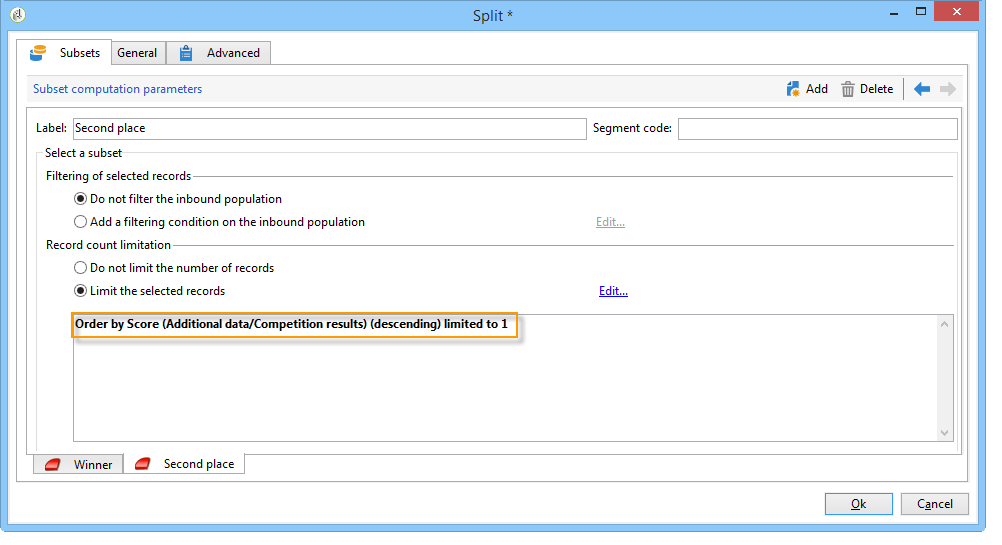Viewport: 1002px width, 545px height.
Task: Click the scrollbar down arrow in limitation box
Action: pyautogui.click(x=944, y=433)
